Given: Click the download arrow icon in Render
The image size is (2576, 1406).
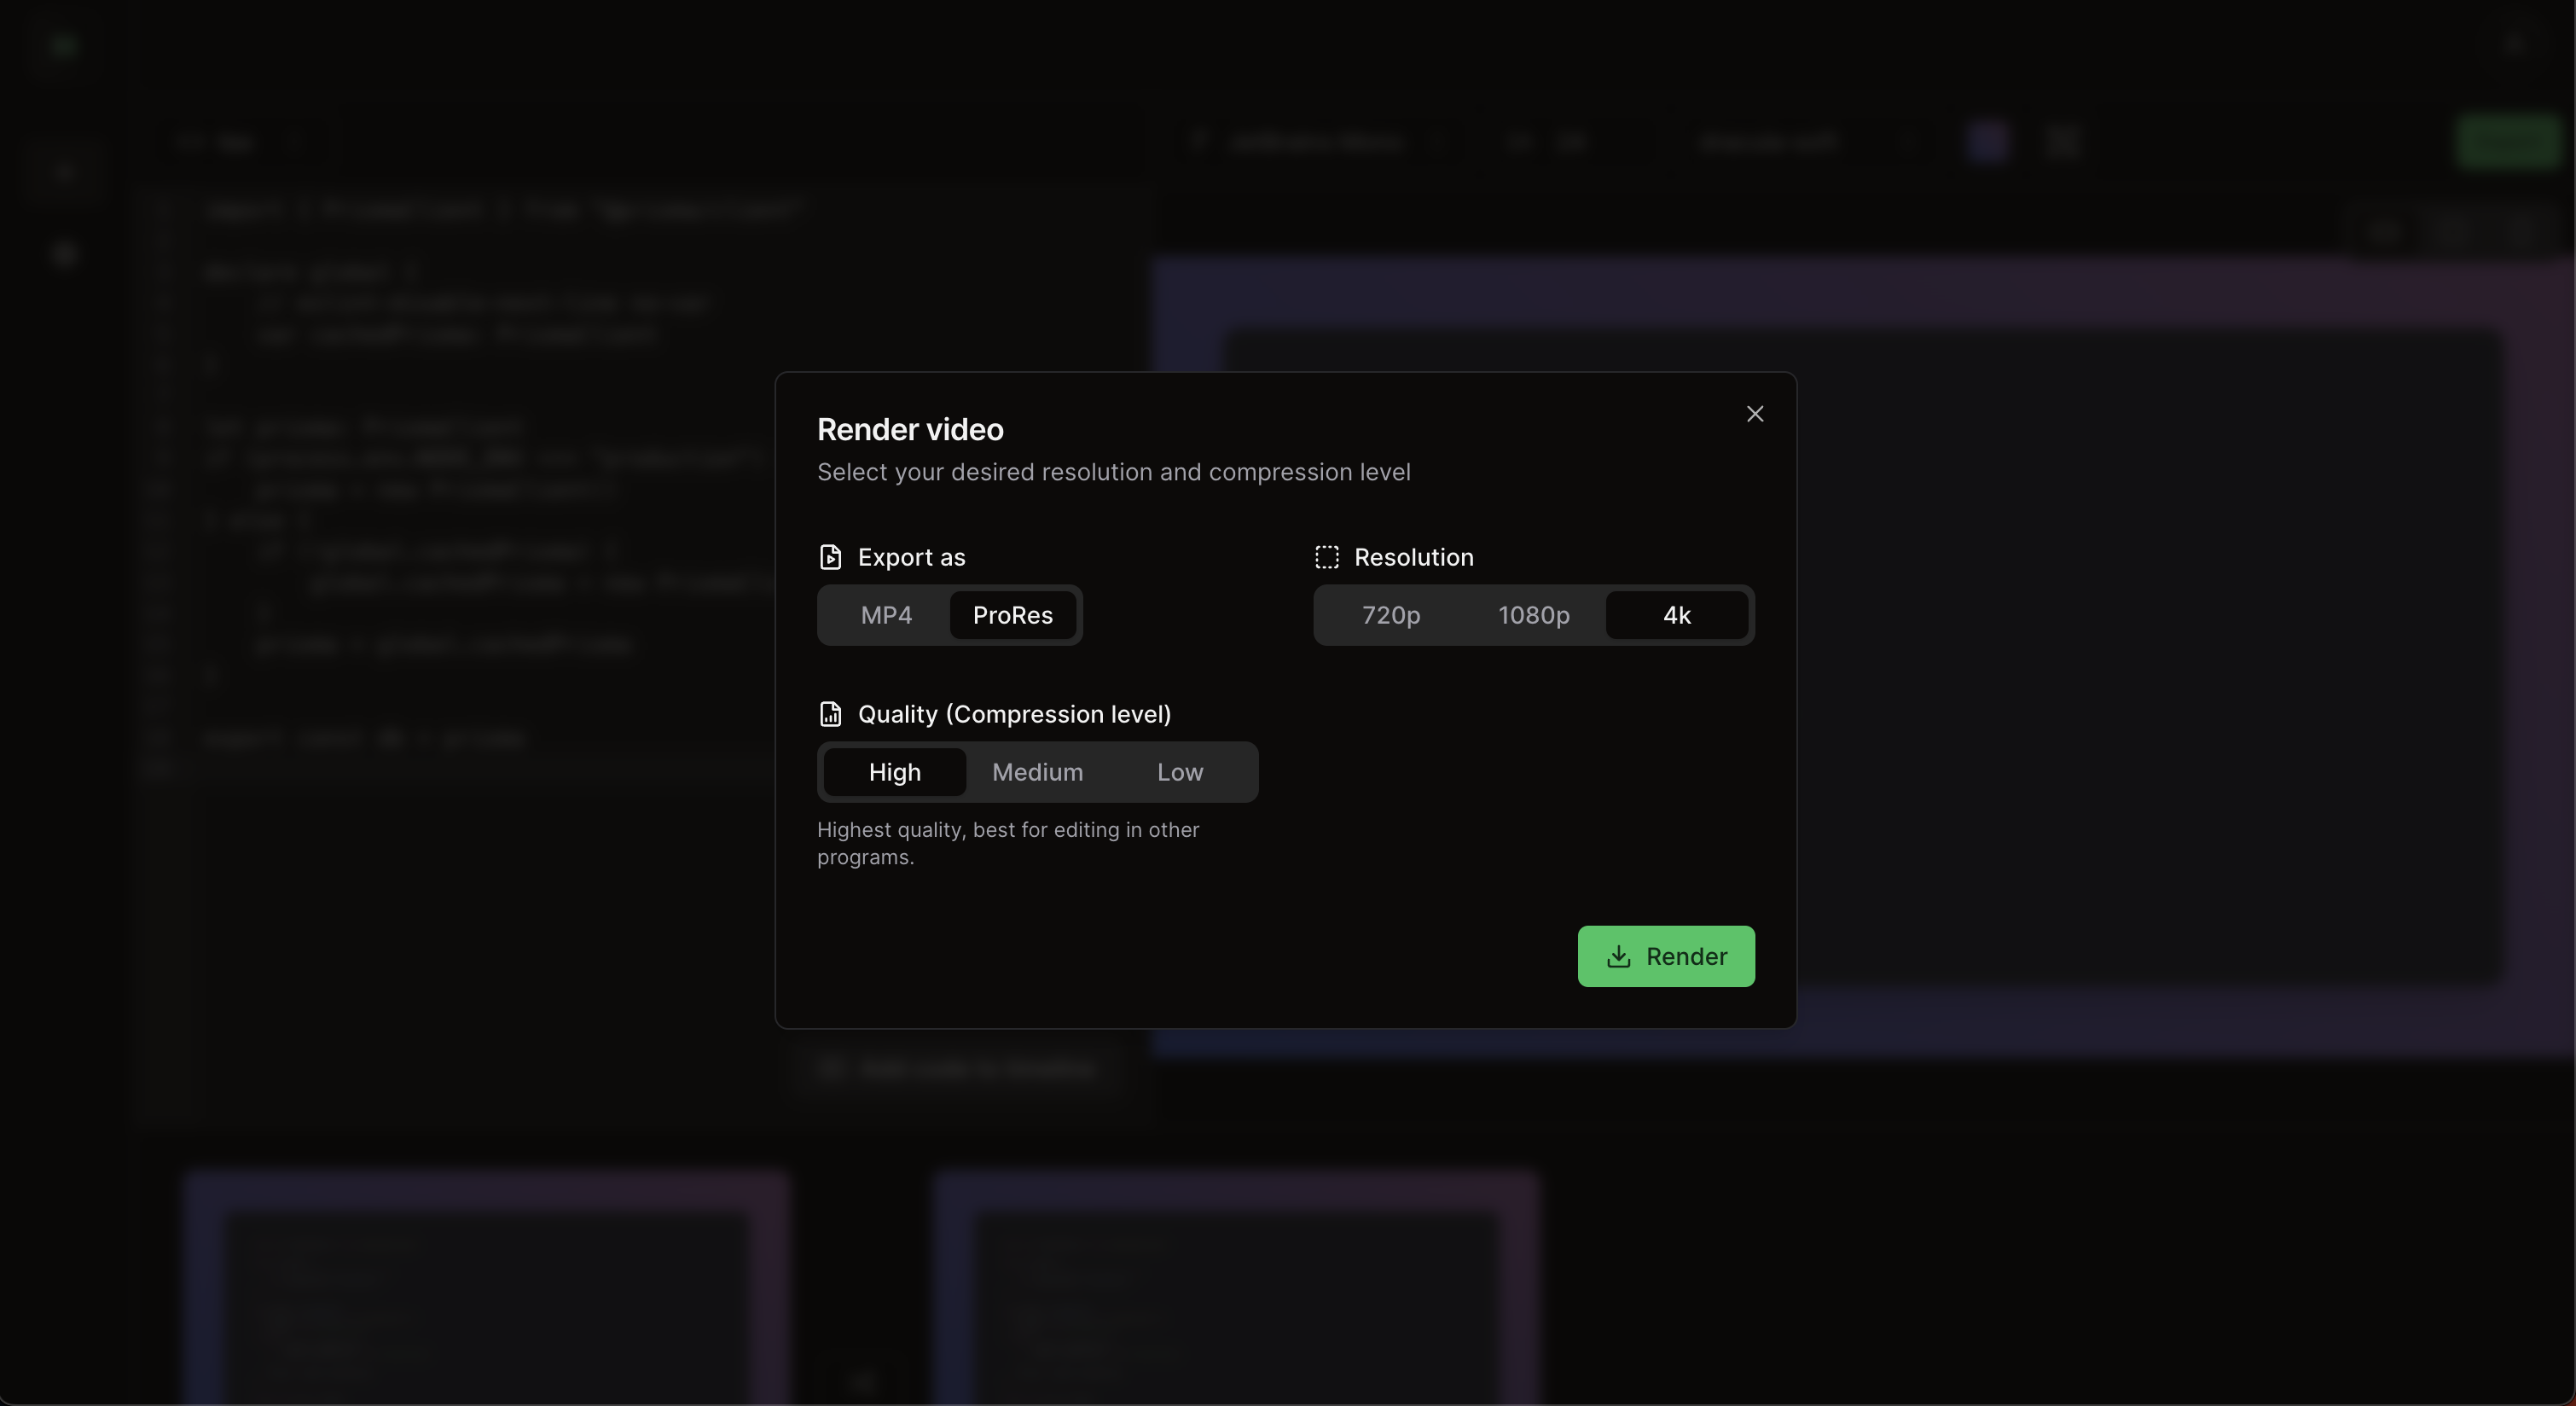Looking at the screenshot, I should tap(1618, 957).
